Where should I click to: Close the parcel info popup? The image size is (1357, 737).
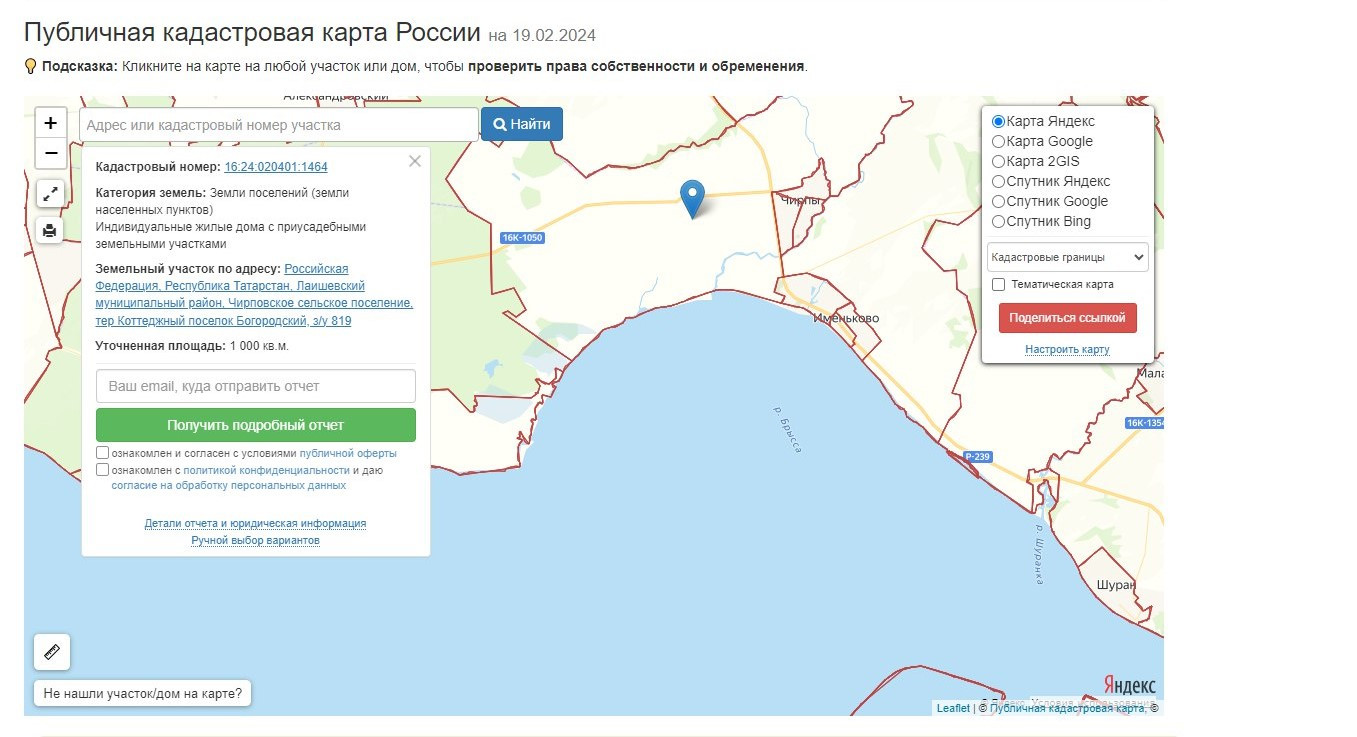415,161
